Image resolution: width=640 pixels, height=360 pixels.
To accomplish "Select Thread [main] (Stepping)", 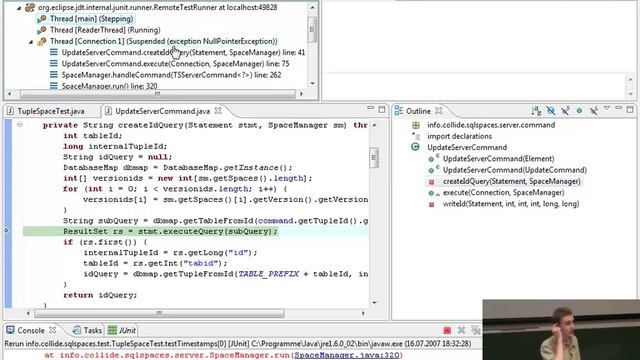I will tap(91, 19).
